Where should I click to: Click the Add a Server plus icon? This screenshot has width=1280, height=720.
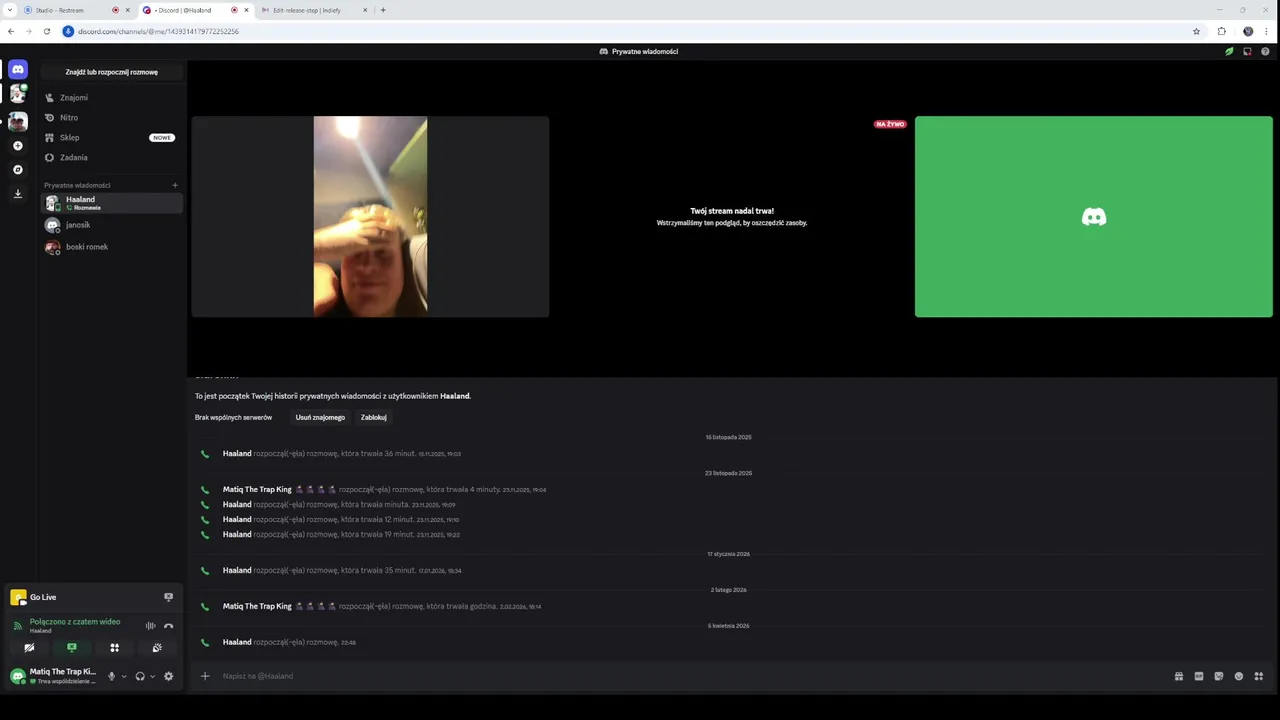pos(17,146)
